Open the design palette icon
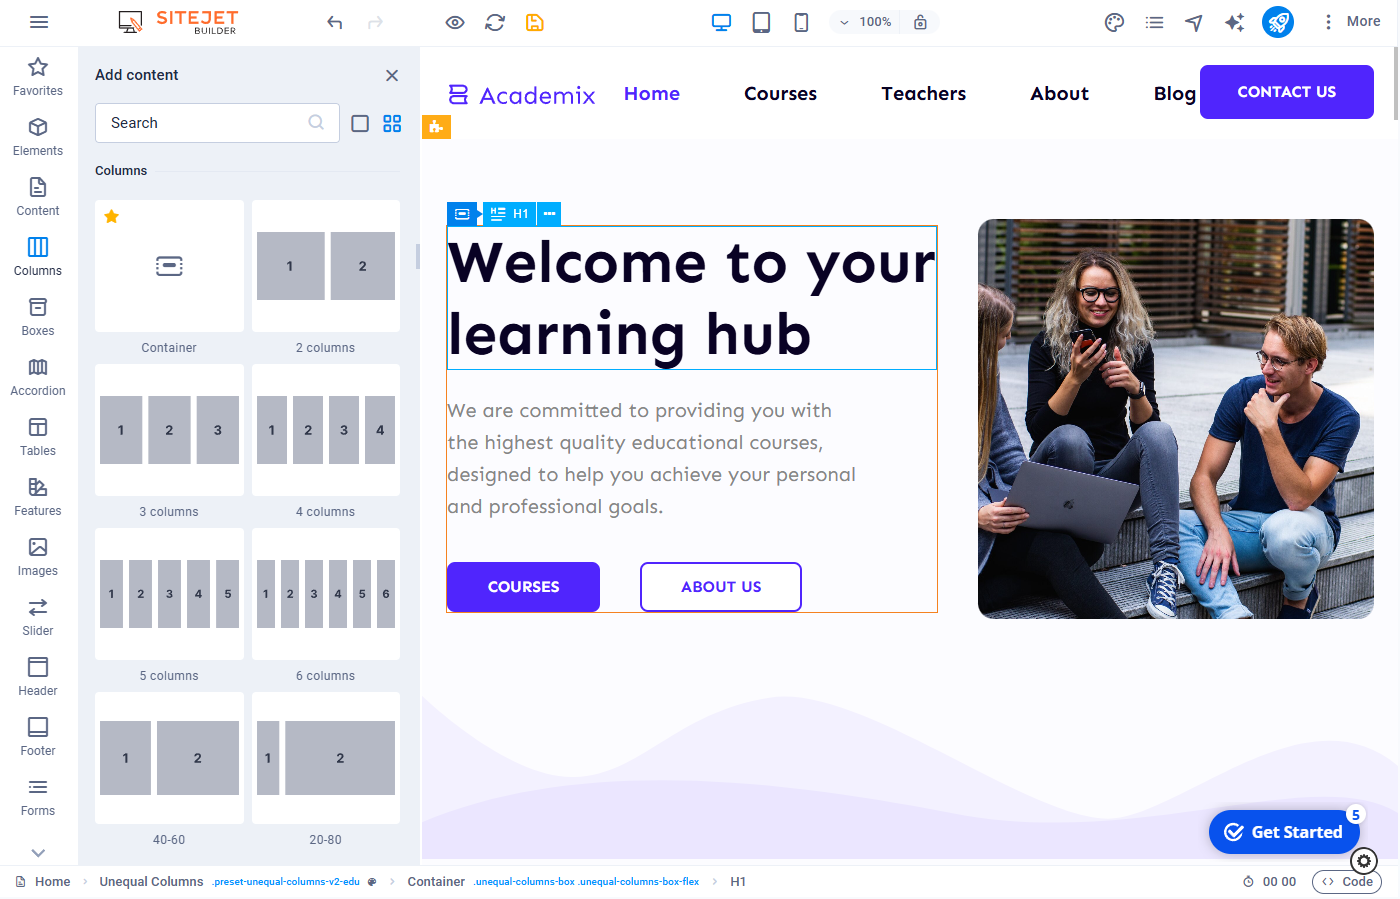This screenshot has height=899, width=1400. tap(1114, 22)
